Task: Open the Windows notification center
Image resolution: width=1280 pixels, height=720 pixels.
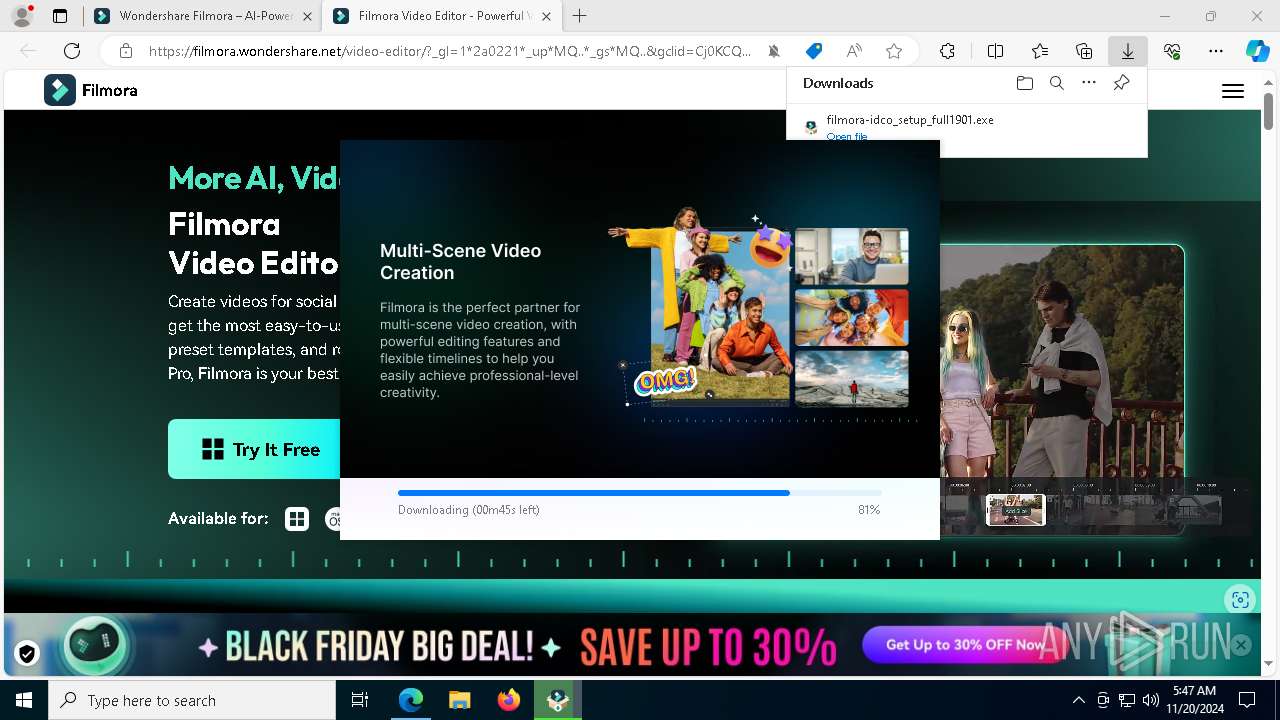Action: [1247, 700]
